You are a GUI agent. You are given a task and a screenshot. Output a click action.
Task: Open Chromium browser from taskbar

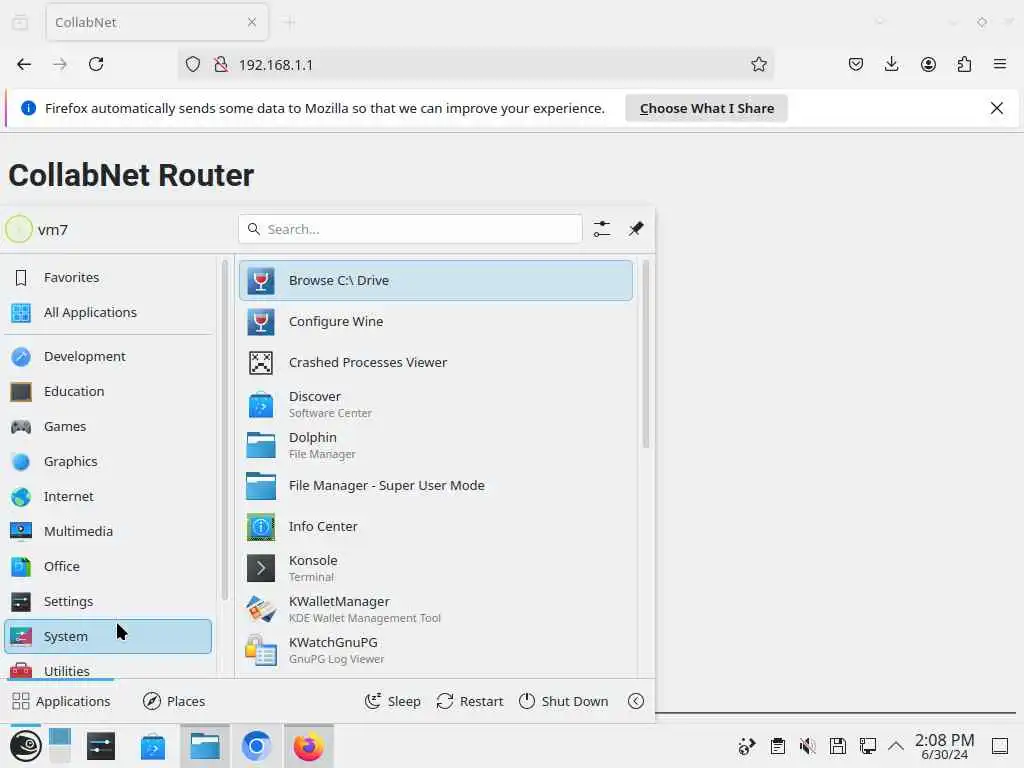click(256, 746)
